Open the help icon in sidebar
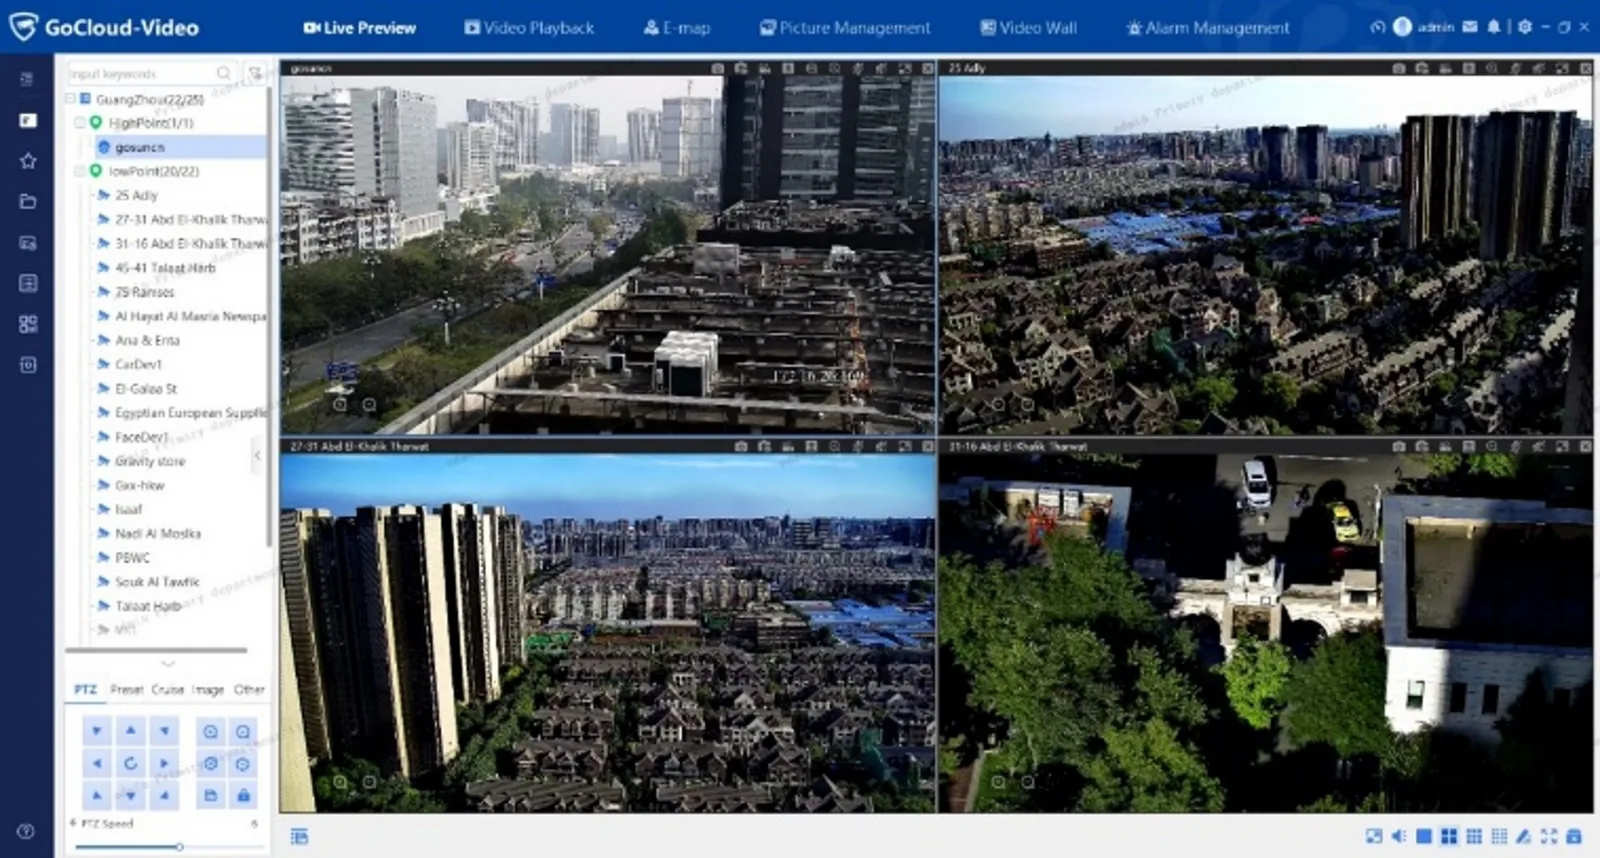Screen dimensions: 1600x858 27,831
